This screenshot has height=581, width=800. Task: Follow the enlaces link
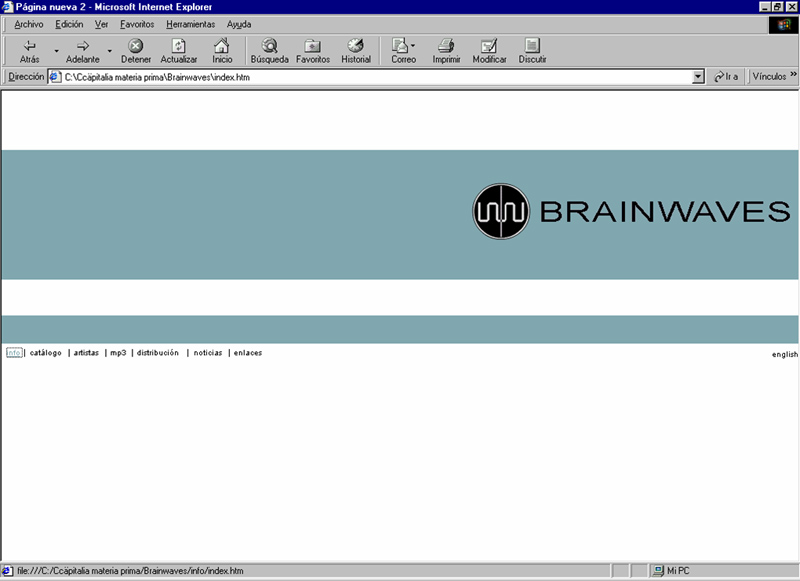pyautogui.click(x=248, y=352)
